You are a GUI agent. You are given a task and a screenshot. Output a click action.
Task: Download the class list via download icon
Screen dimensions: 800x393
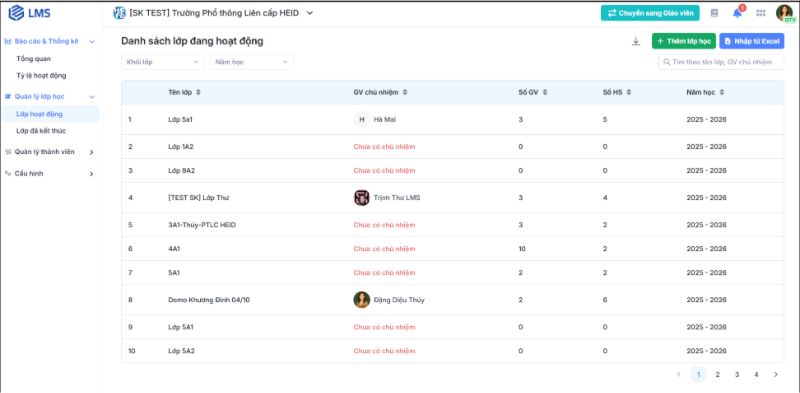[636, 41]
